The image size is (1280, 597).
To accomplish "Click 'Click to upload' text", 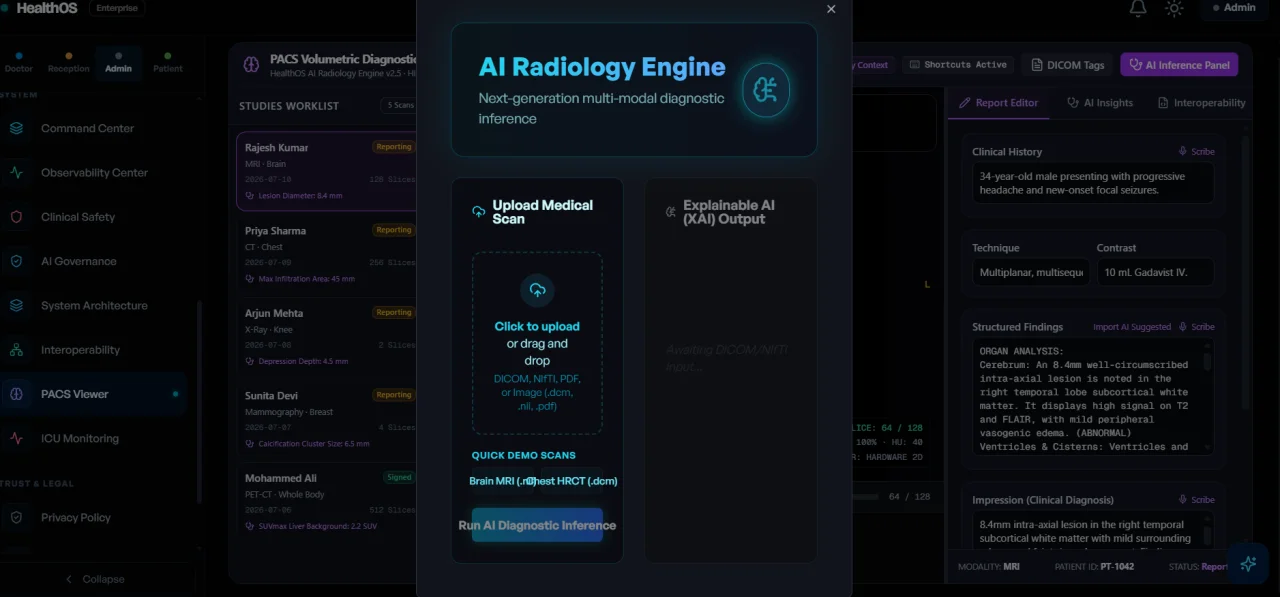I will 537,326.
